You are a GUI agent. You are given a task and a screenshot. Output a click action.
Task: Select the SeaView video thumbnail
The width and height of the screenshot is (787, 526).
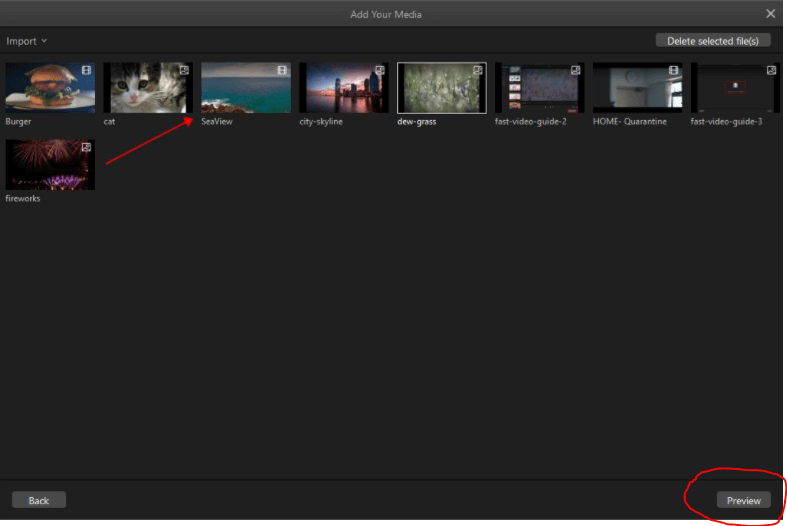click(x=246, y=87)
